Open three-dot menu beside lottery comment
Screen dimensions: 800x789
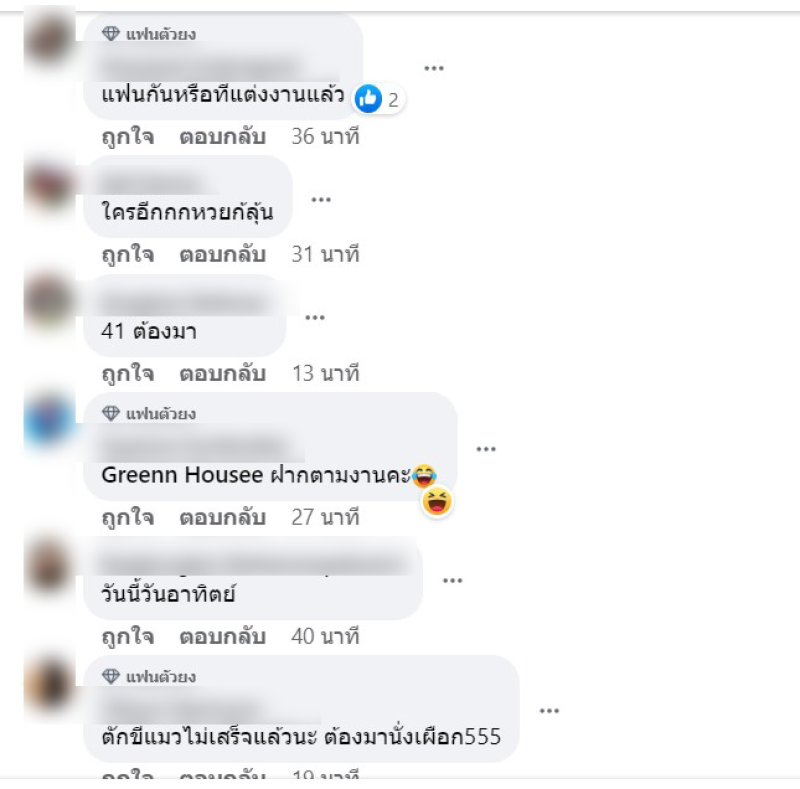click(321, 200)
